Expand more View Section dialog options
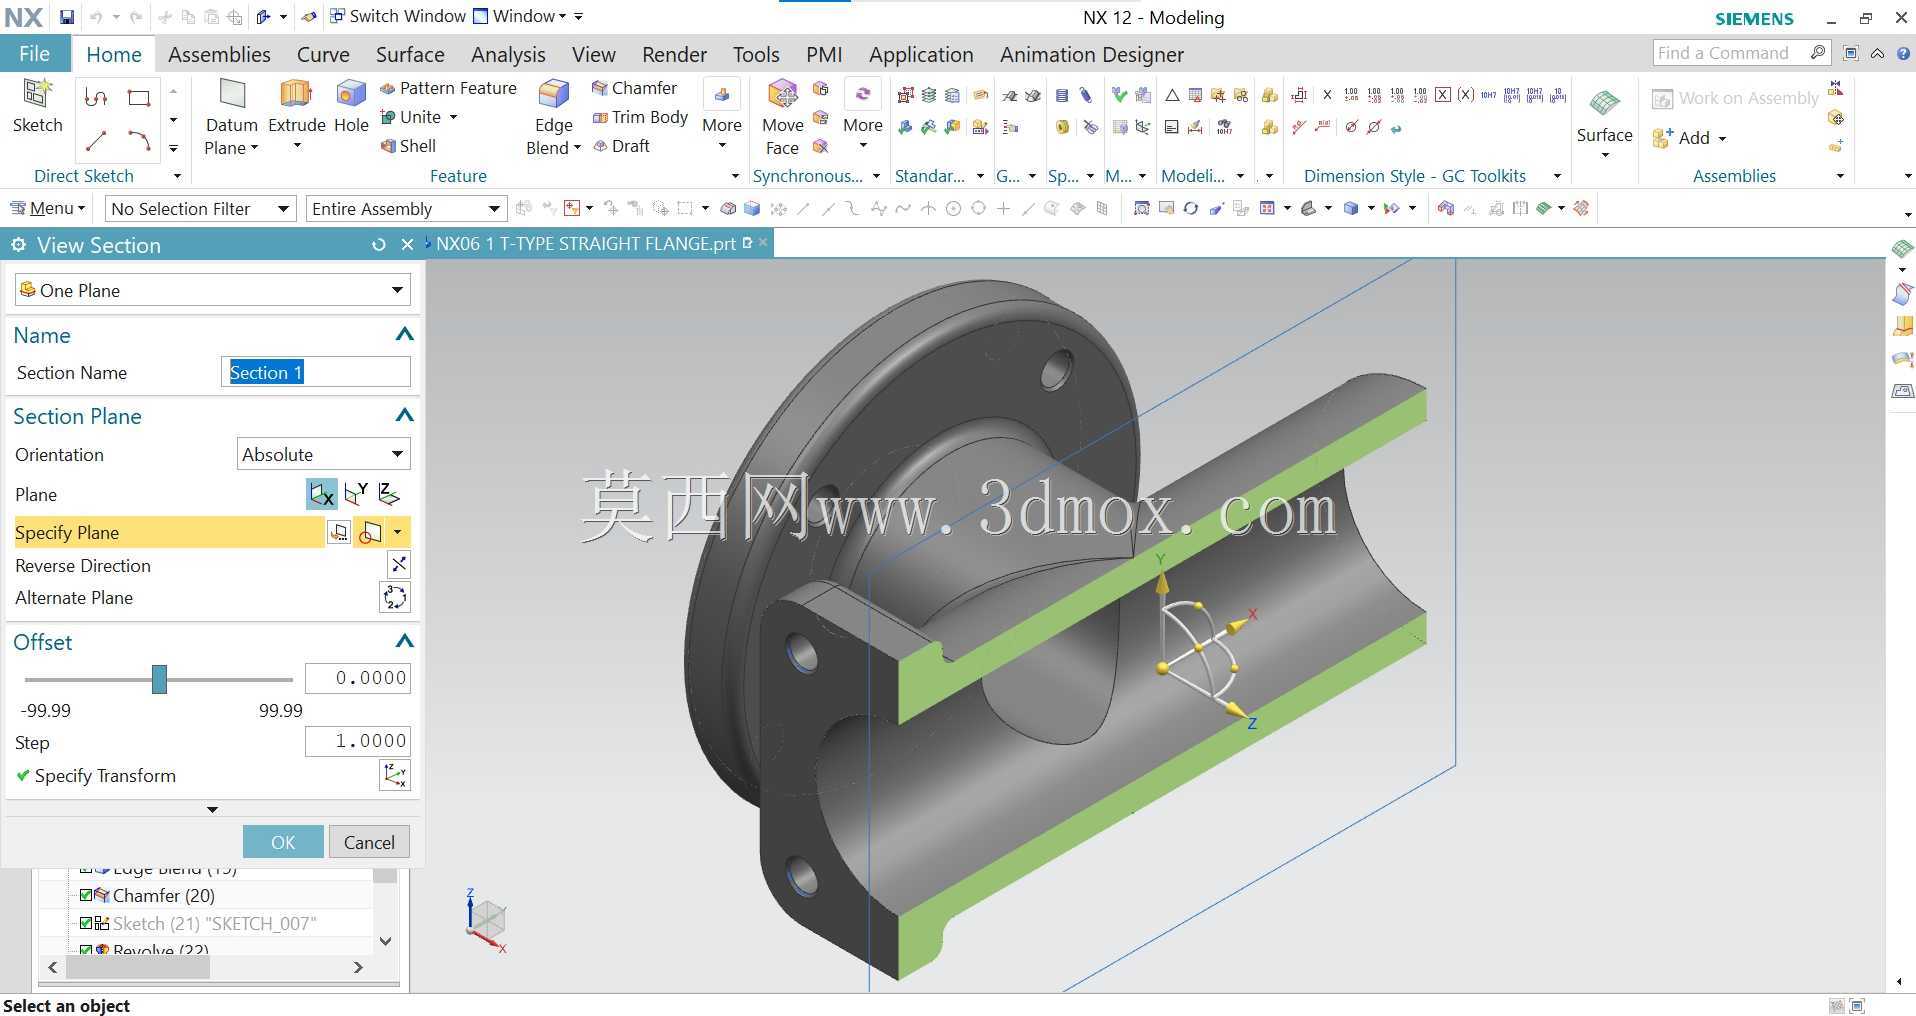The height and width of the screenshot is (1016, 1916). [212, 809]
